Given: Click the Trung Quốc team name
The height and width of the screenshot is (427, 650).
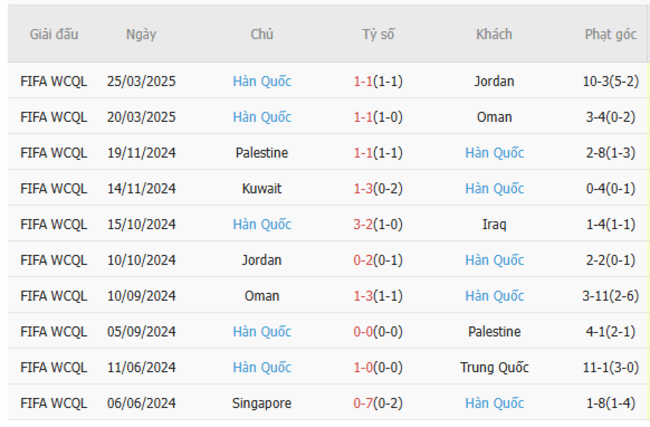Looking at the screenshot, I should 494,367.
